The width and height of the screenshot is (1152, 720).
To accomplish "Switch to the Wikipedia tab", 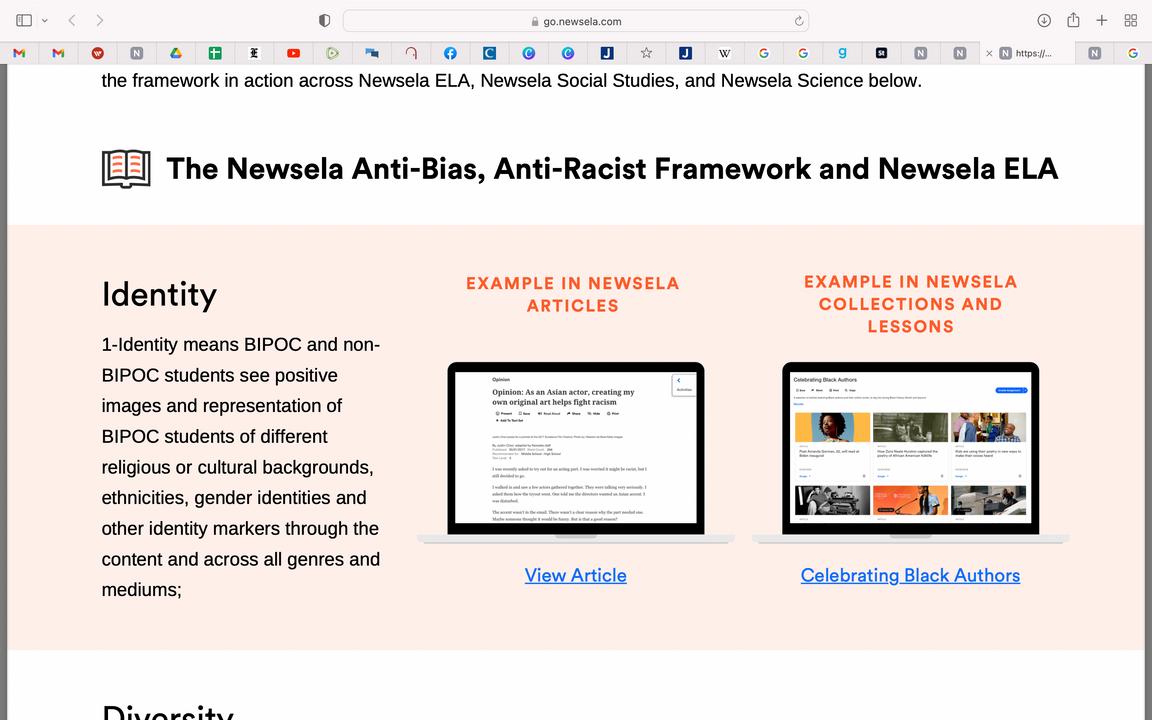I will [x=724, y=53].
